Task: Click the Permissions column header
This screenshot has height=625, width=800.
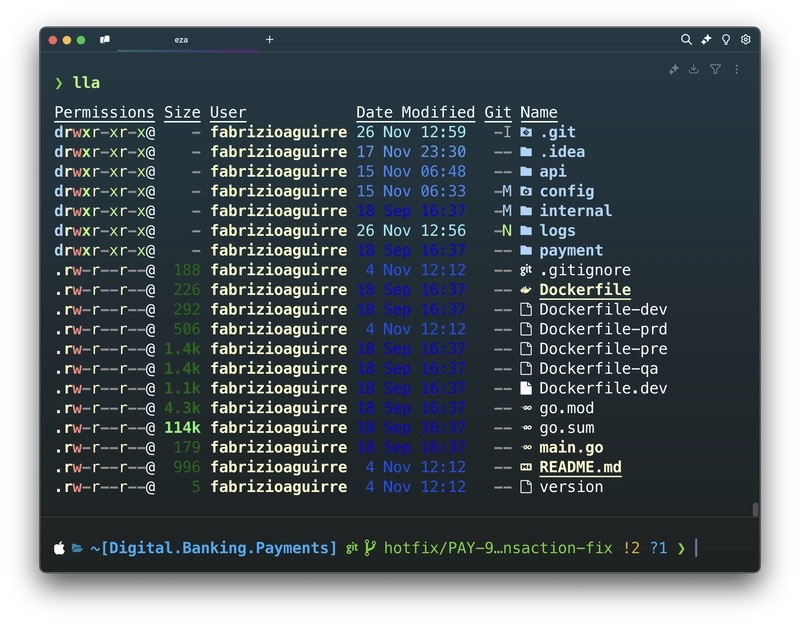Action: (104, 112)
